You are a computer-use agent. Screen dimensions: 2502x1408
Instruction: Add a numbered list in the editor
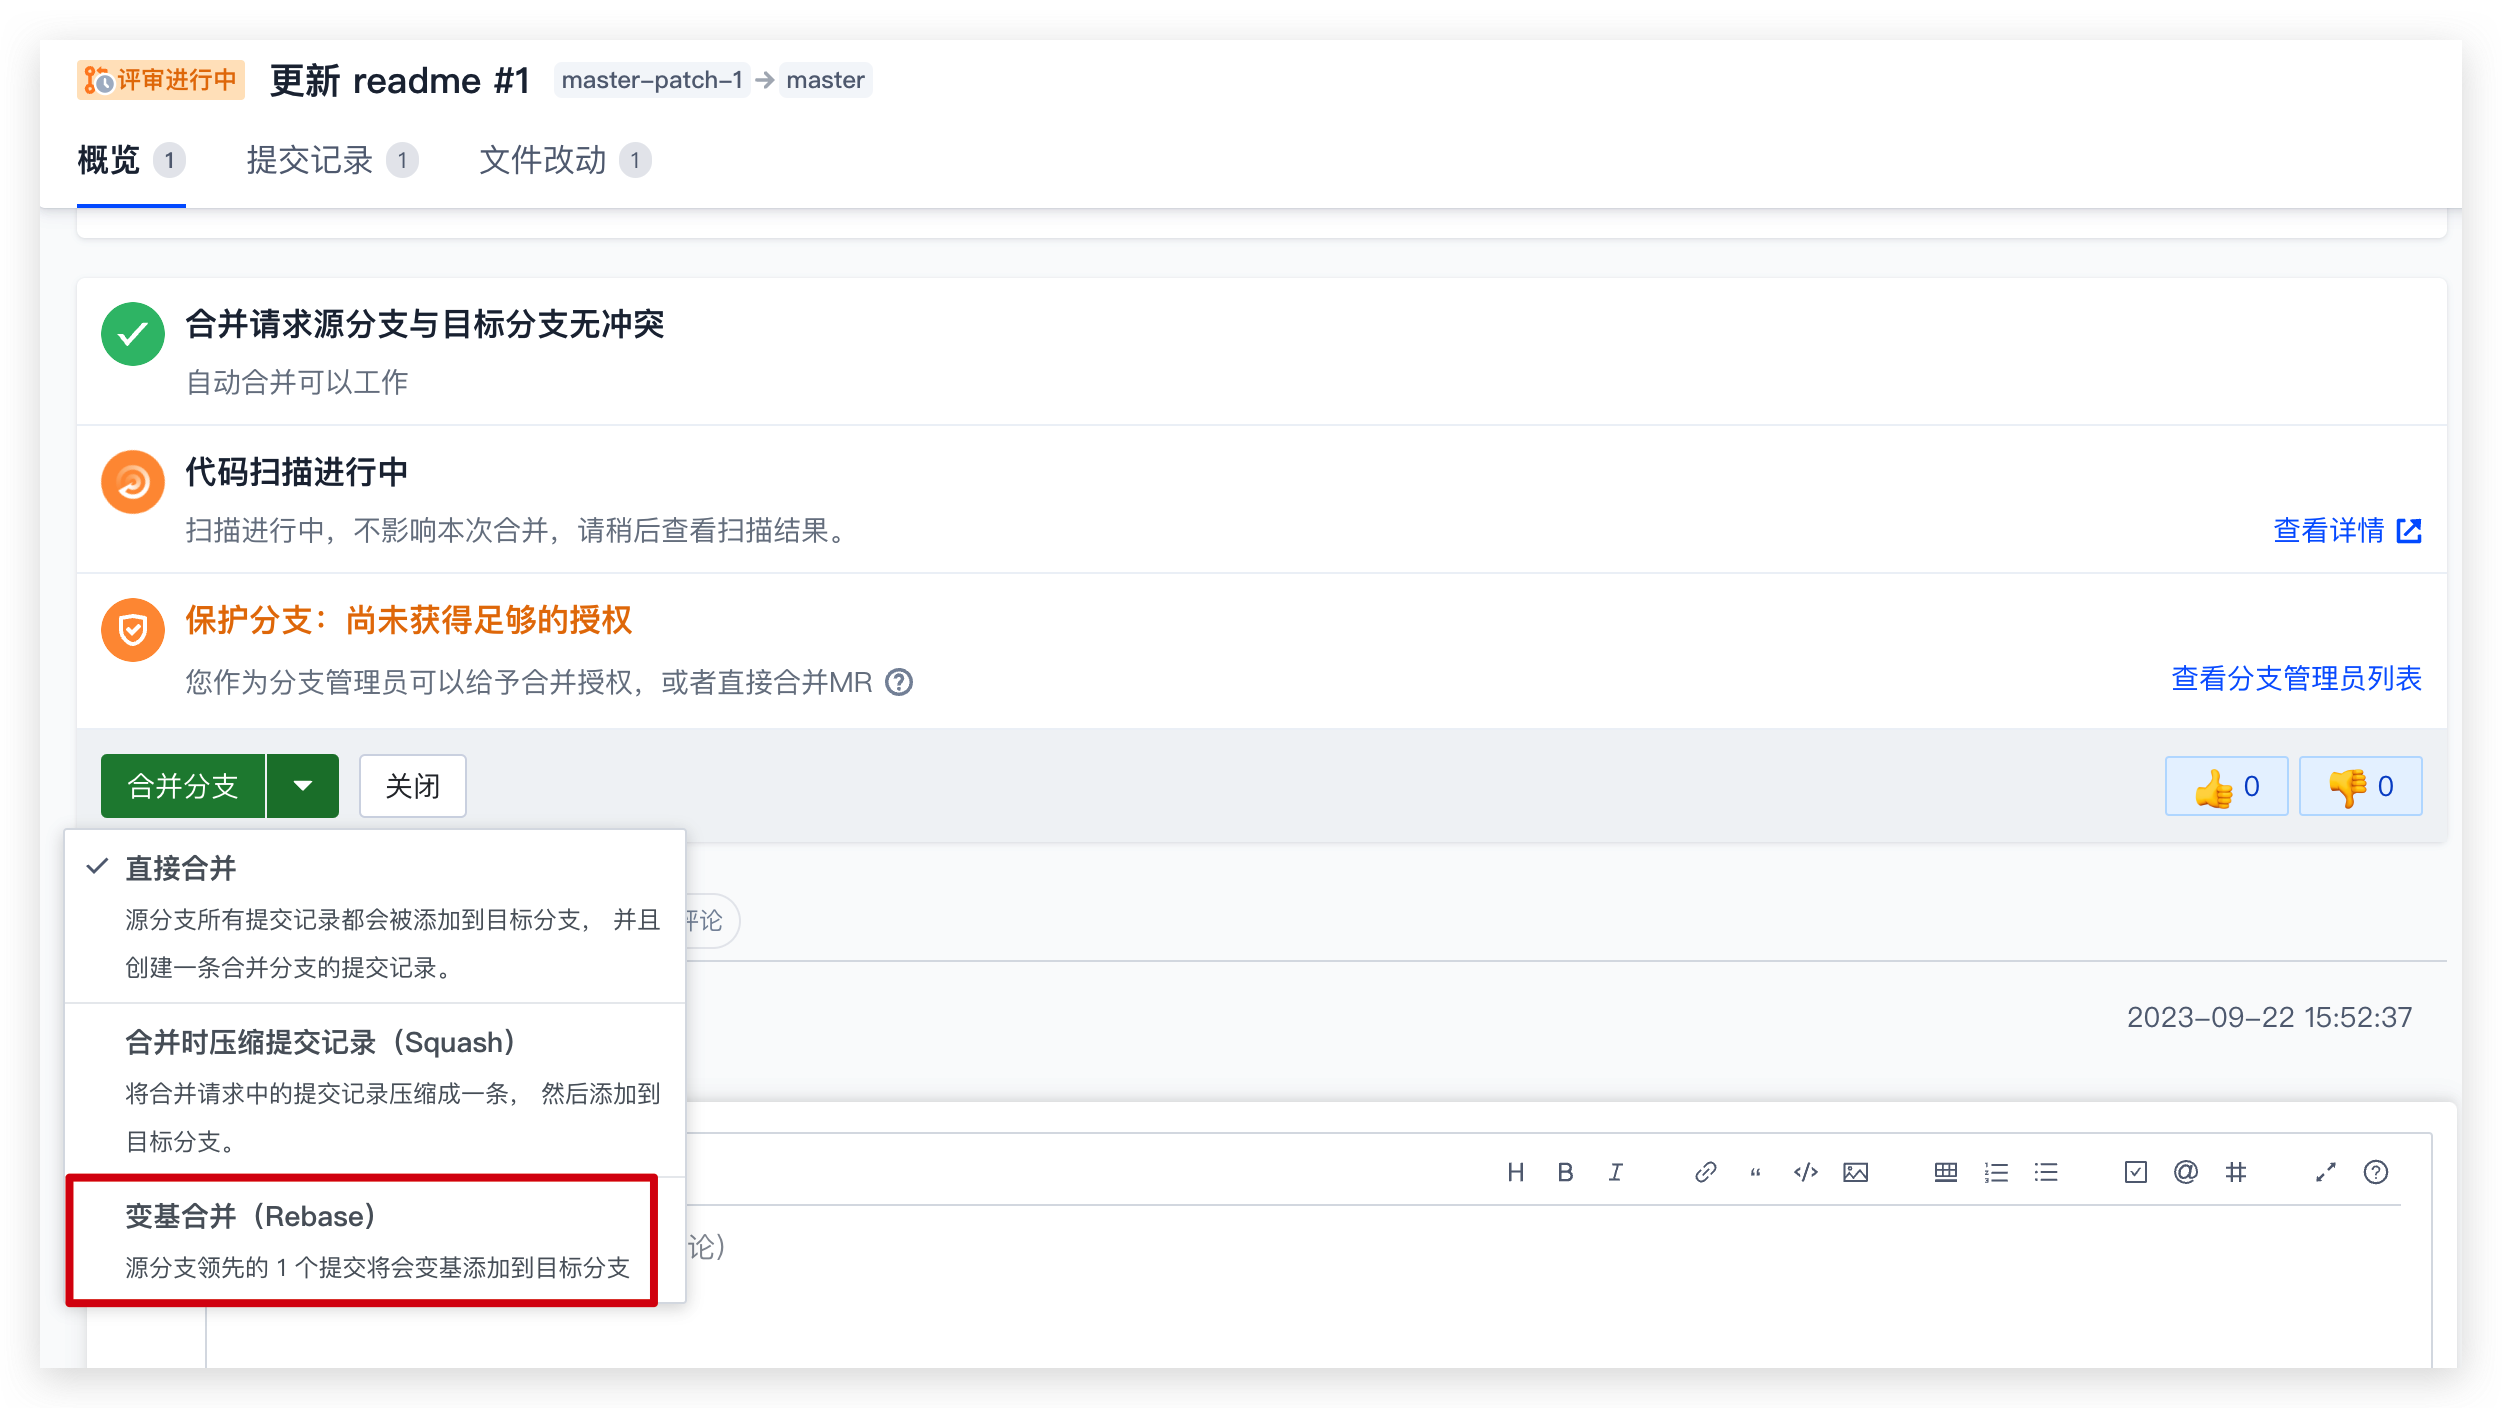pos(1996,1172)
